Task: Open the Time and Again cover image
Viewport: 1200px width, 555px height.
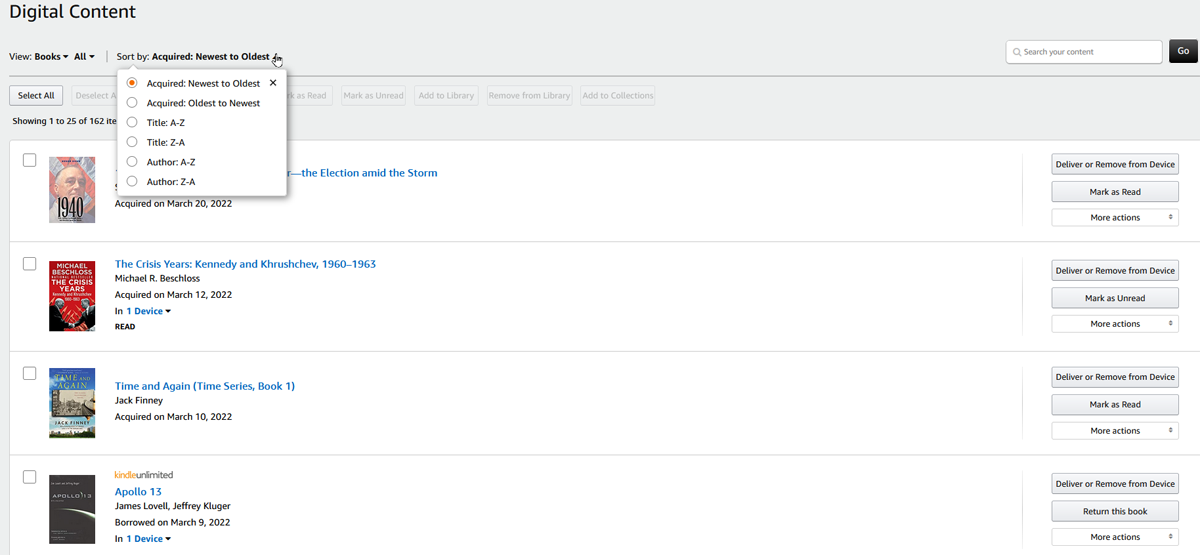Action: [x=72, y=403]
